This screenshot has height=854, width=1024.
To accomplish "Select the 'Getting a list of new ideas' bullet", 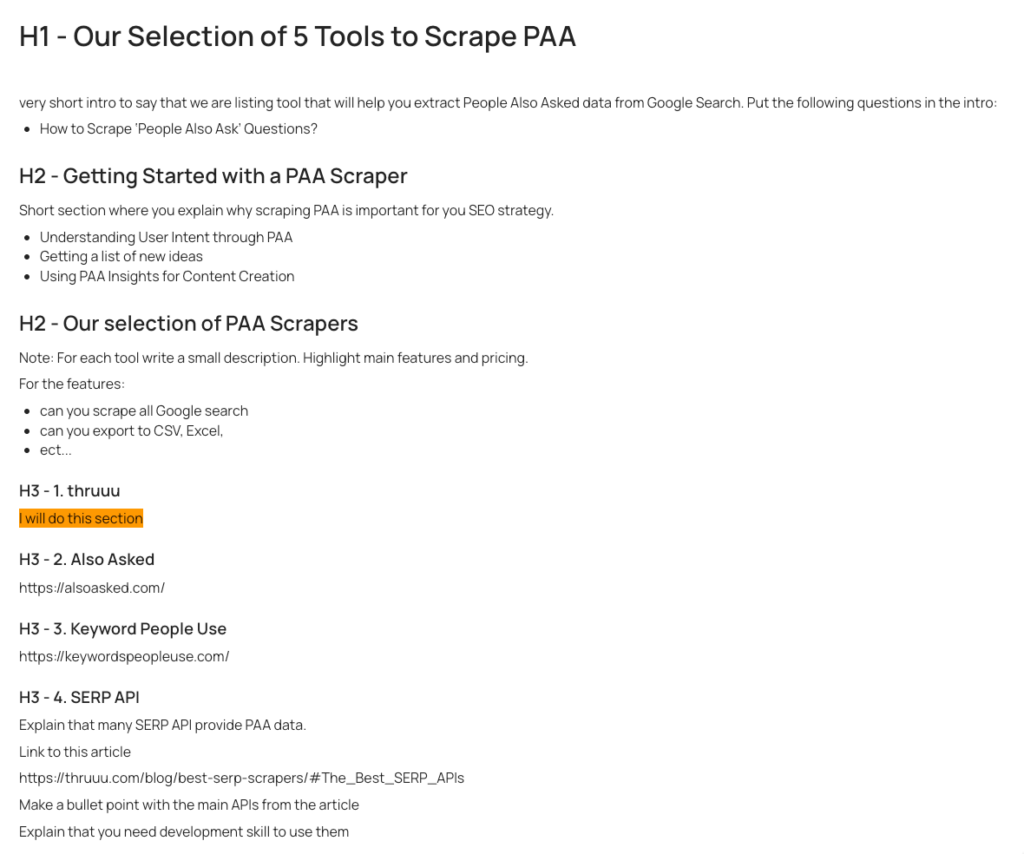I will coord(121,257).
